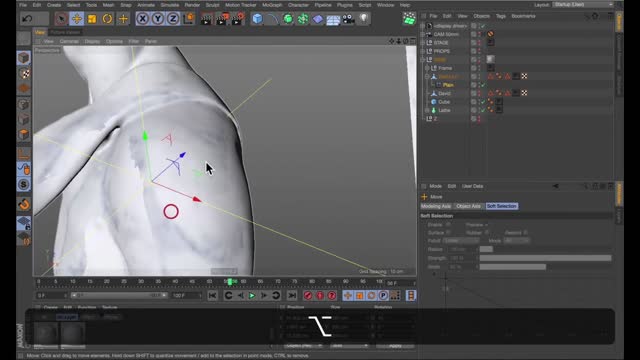Toggle visibility dots for STAGE object
This screenshot has height=360, width=640.
(x=479, y=42)
